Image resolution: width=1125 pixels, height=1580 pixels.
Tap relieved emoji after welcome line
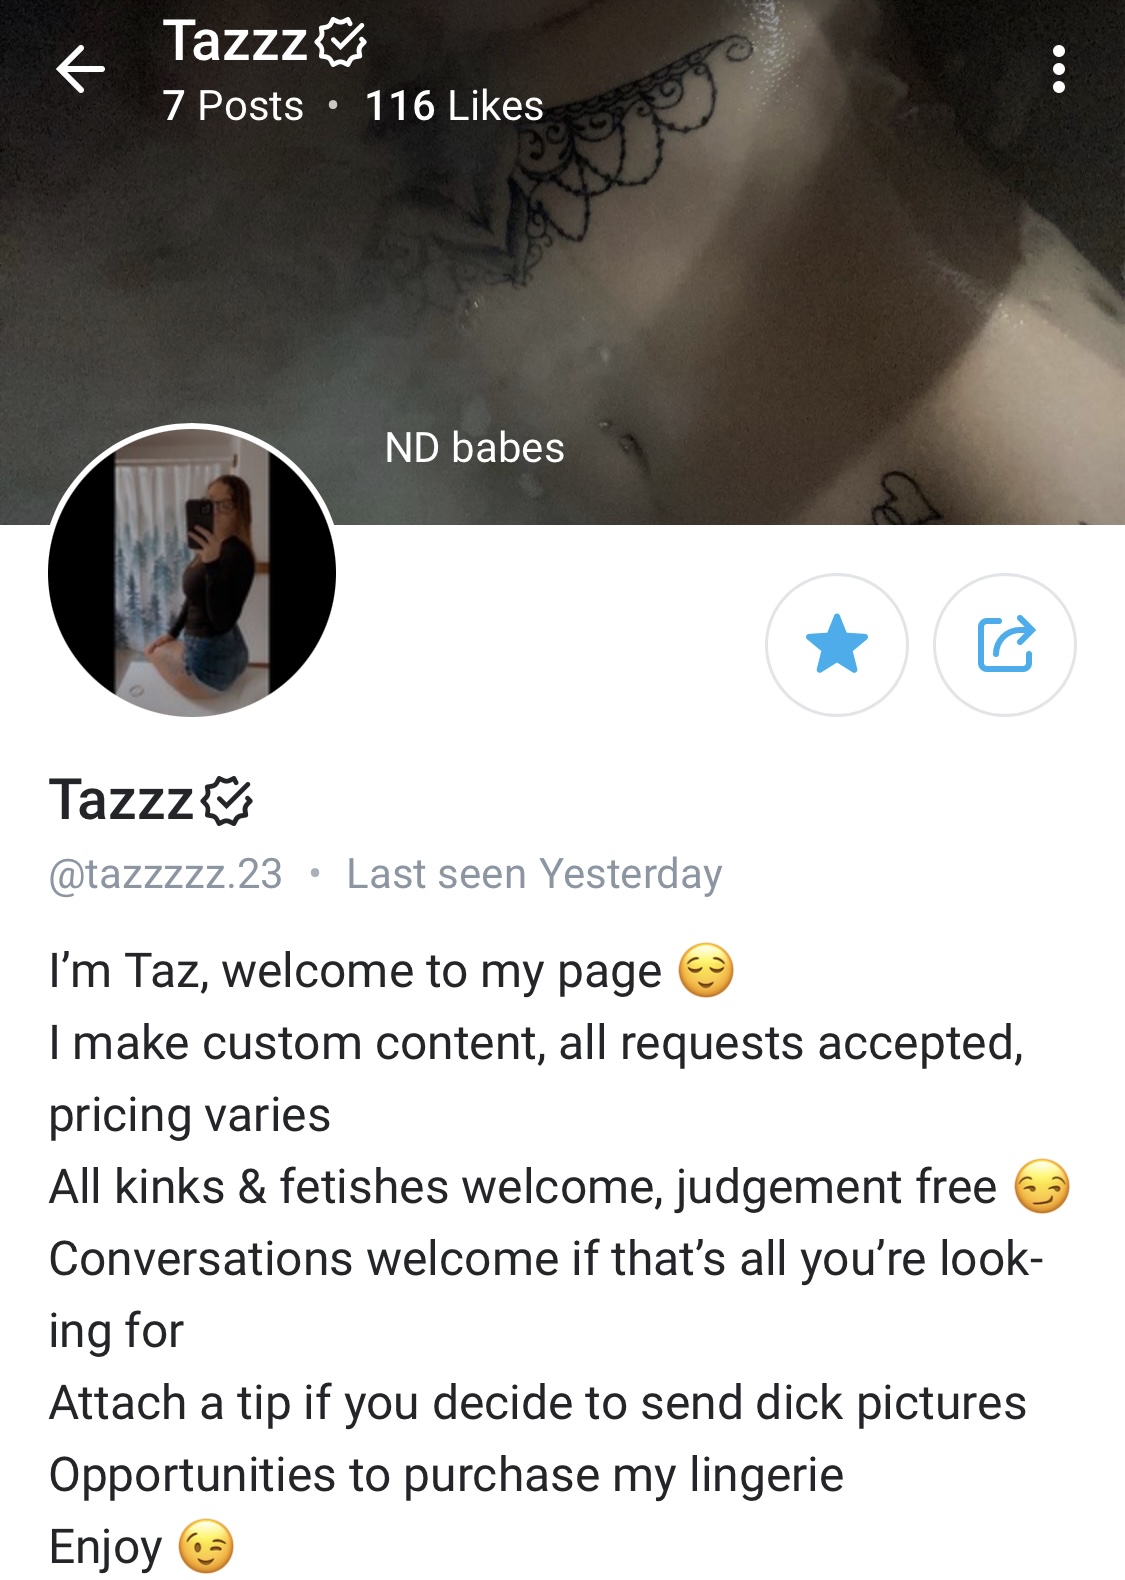click(706, 971)
